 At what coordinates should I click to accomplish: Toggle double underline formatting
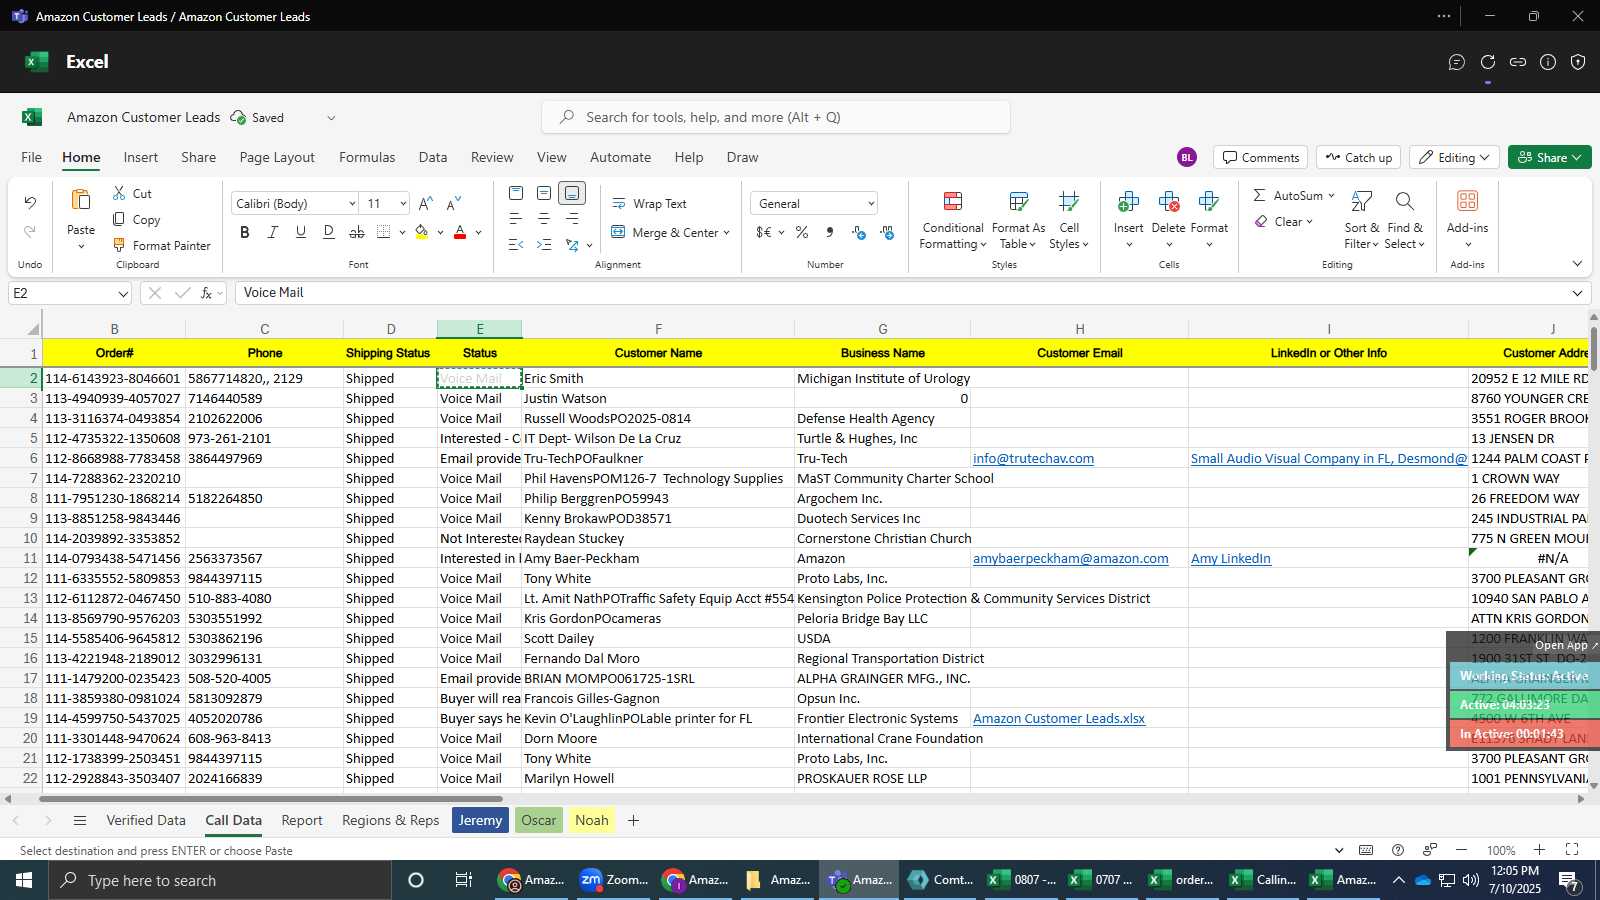coord(329,232)
